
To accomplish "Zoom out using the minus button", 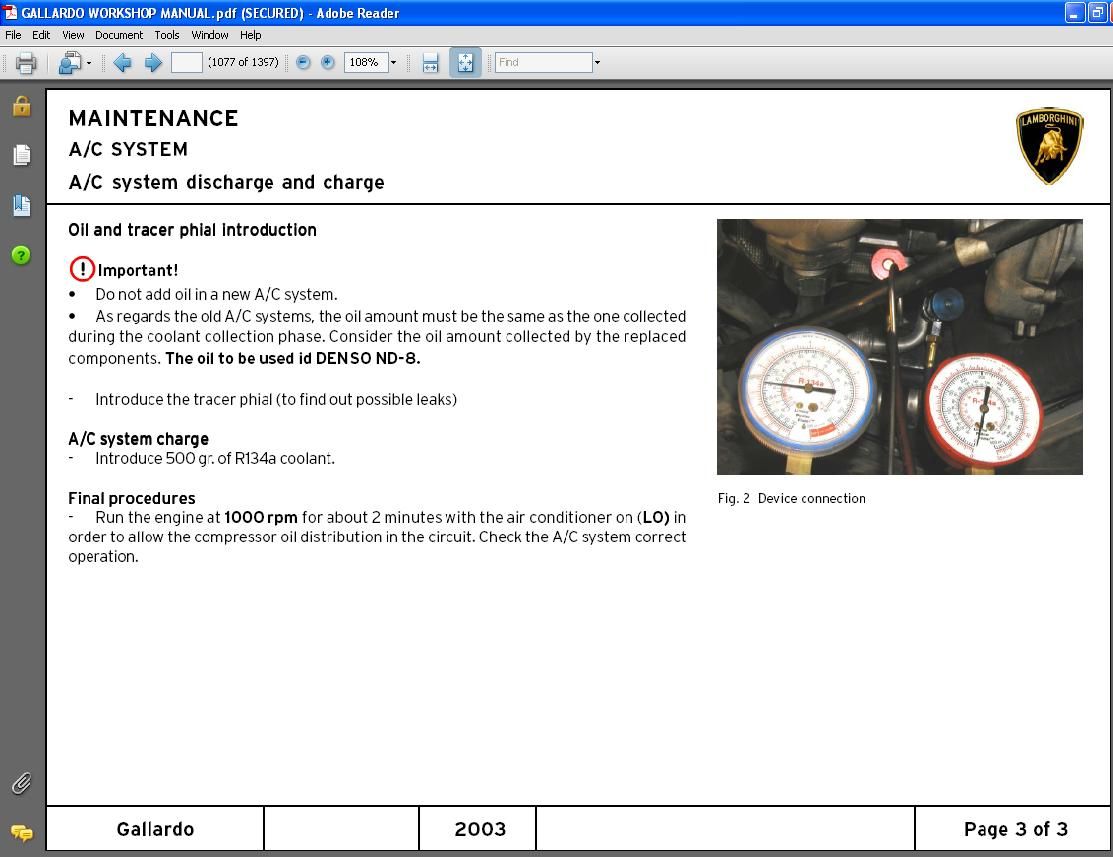I will coord(303,63).
